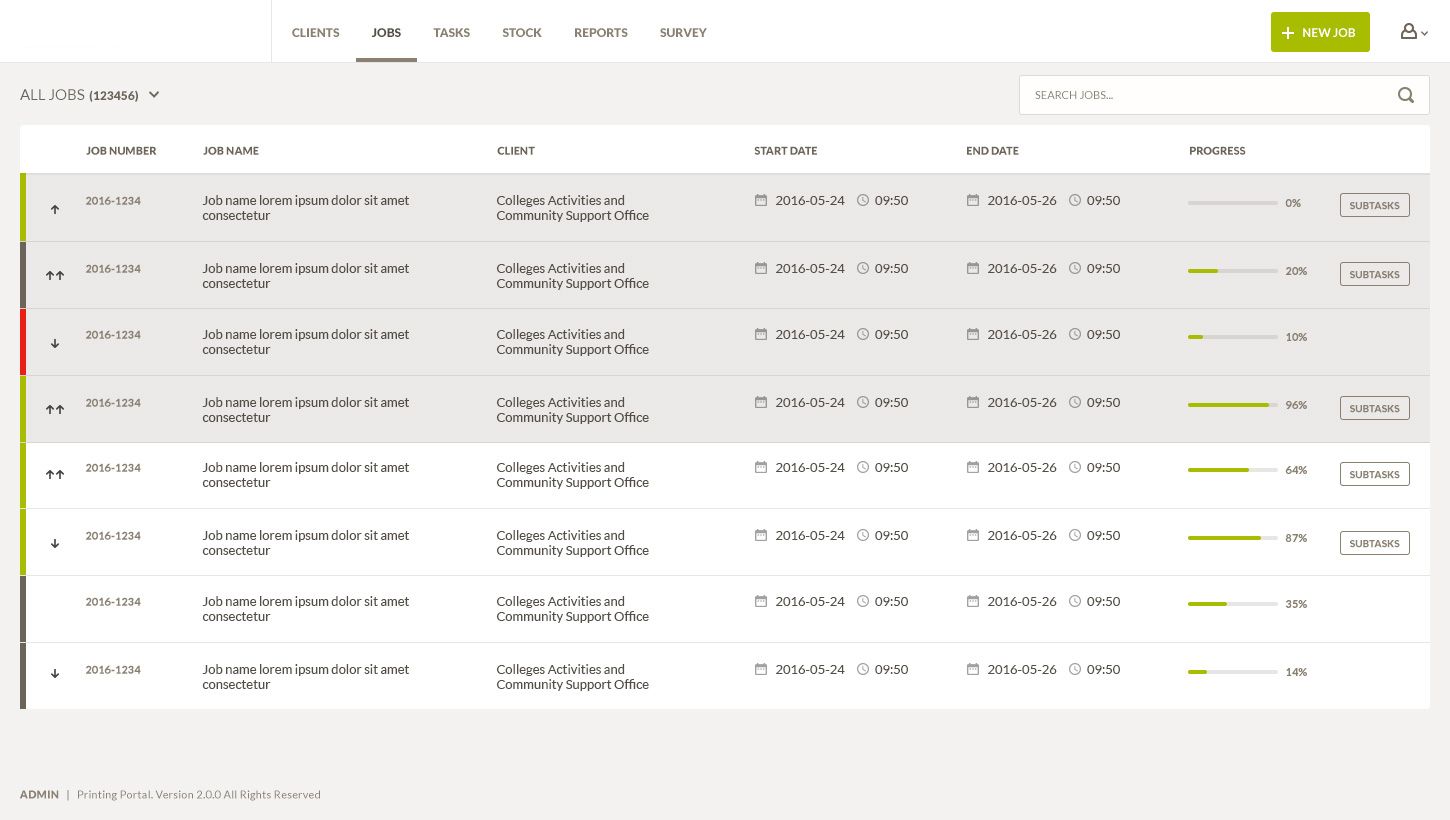This screenshot has width=1450, height=820.
Task: Click the start time clock icon in last row
Action: pyautogui.click(x=863, y=669)
